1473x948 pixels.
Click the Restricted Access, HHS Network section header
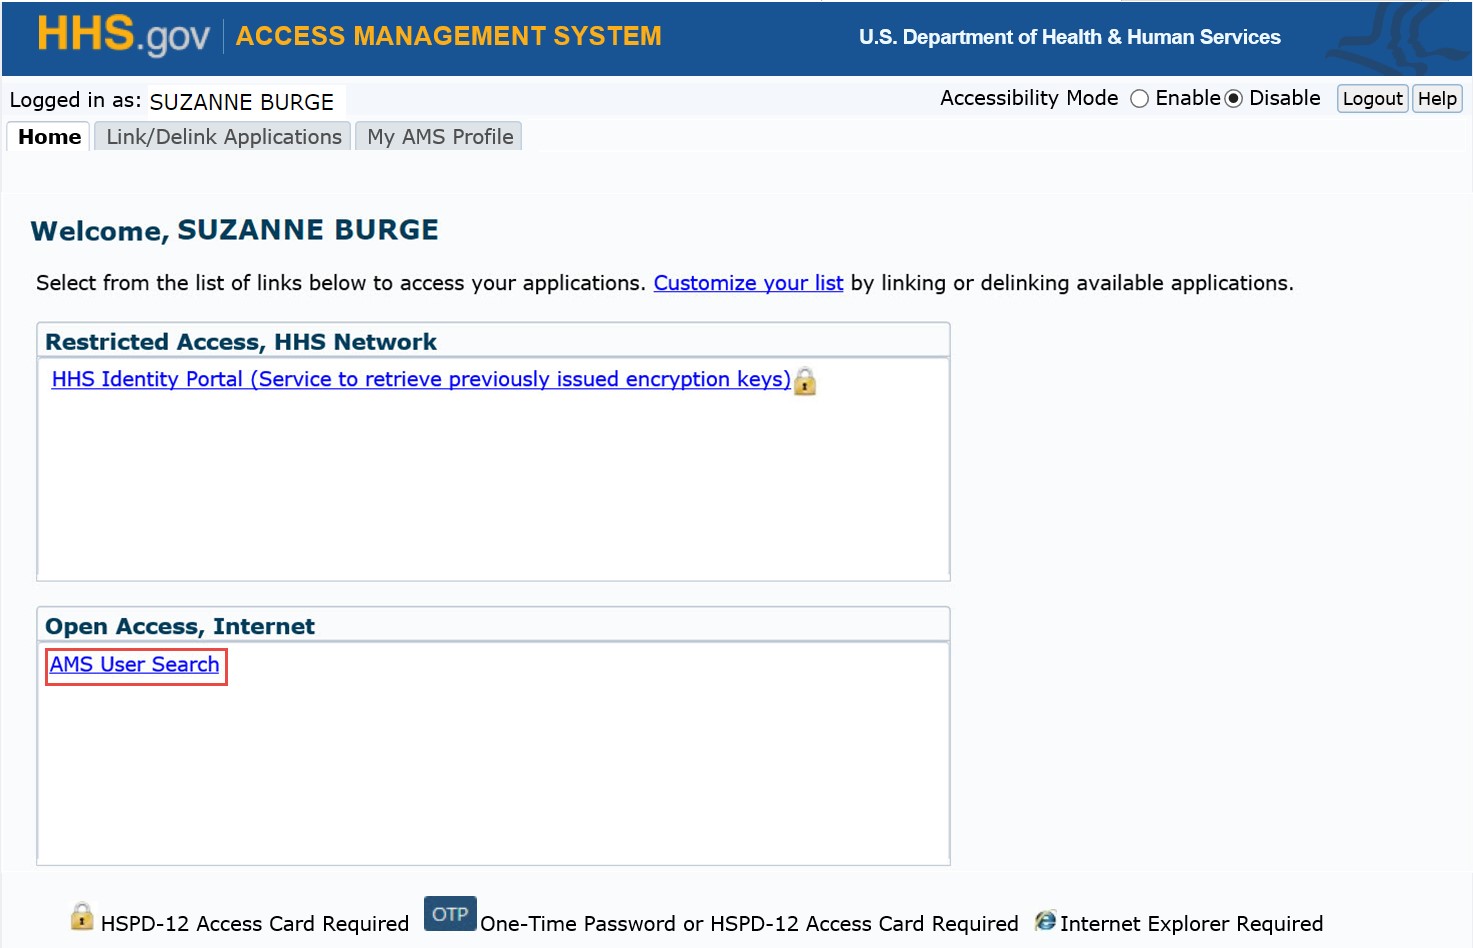[x=241, y=341]
